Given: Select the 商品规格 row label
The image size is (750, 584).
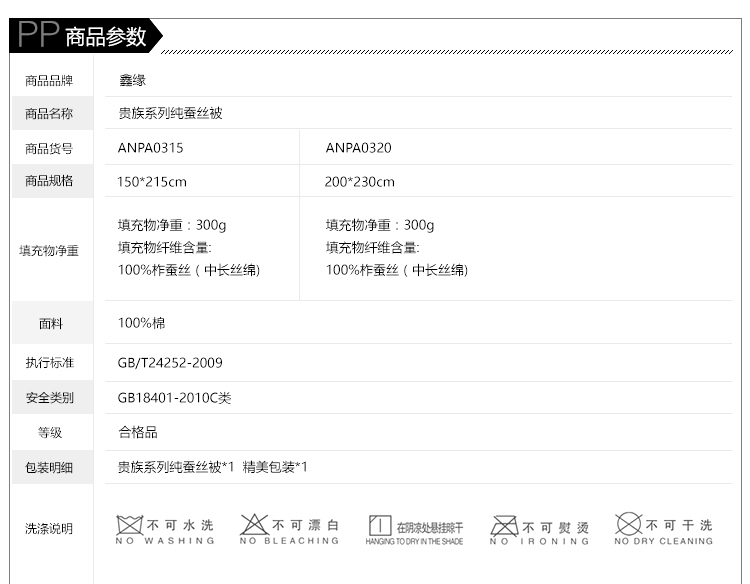Looking at the screenshot, I should click(x=49, y=181).
